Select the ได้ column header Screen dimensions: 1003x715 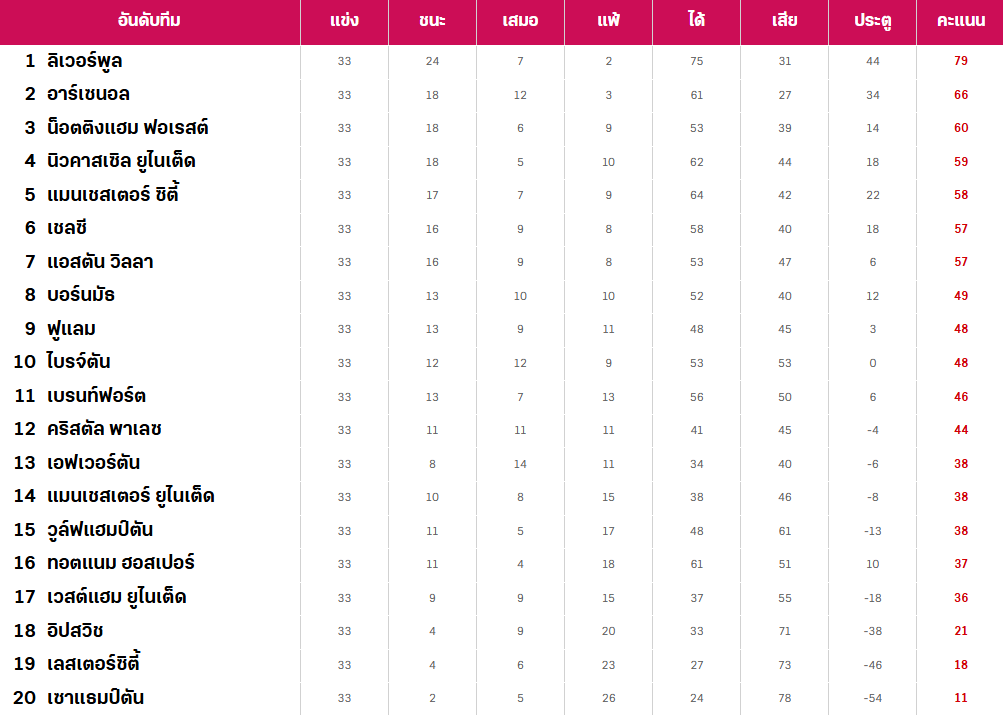[x=697, y=20]
